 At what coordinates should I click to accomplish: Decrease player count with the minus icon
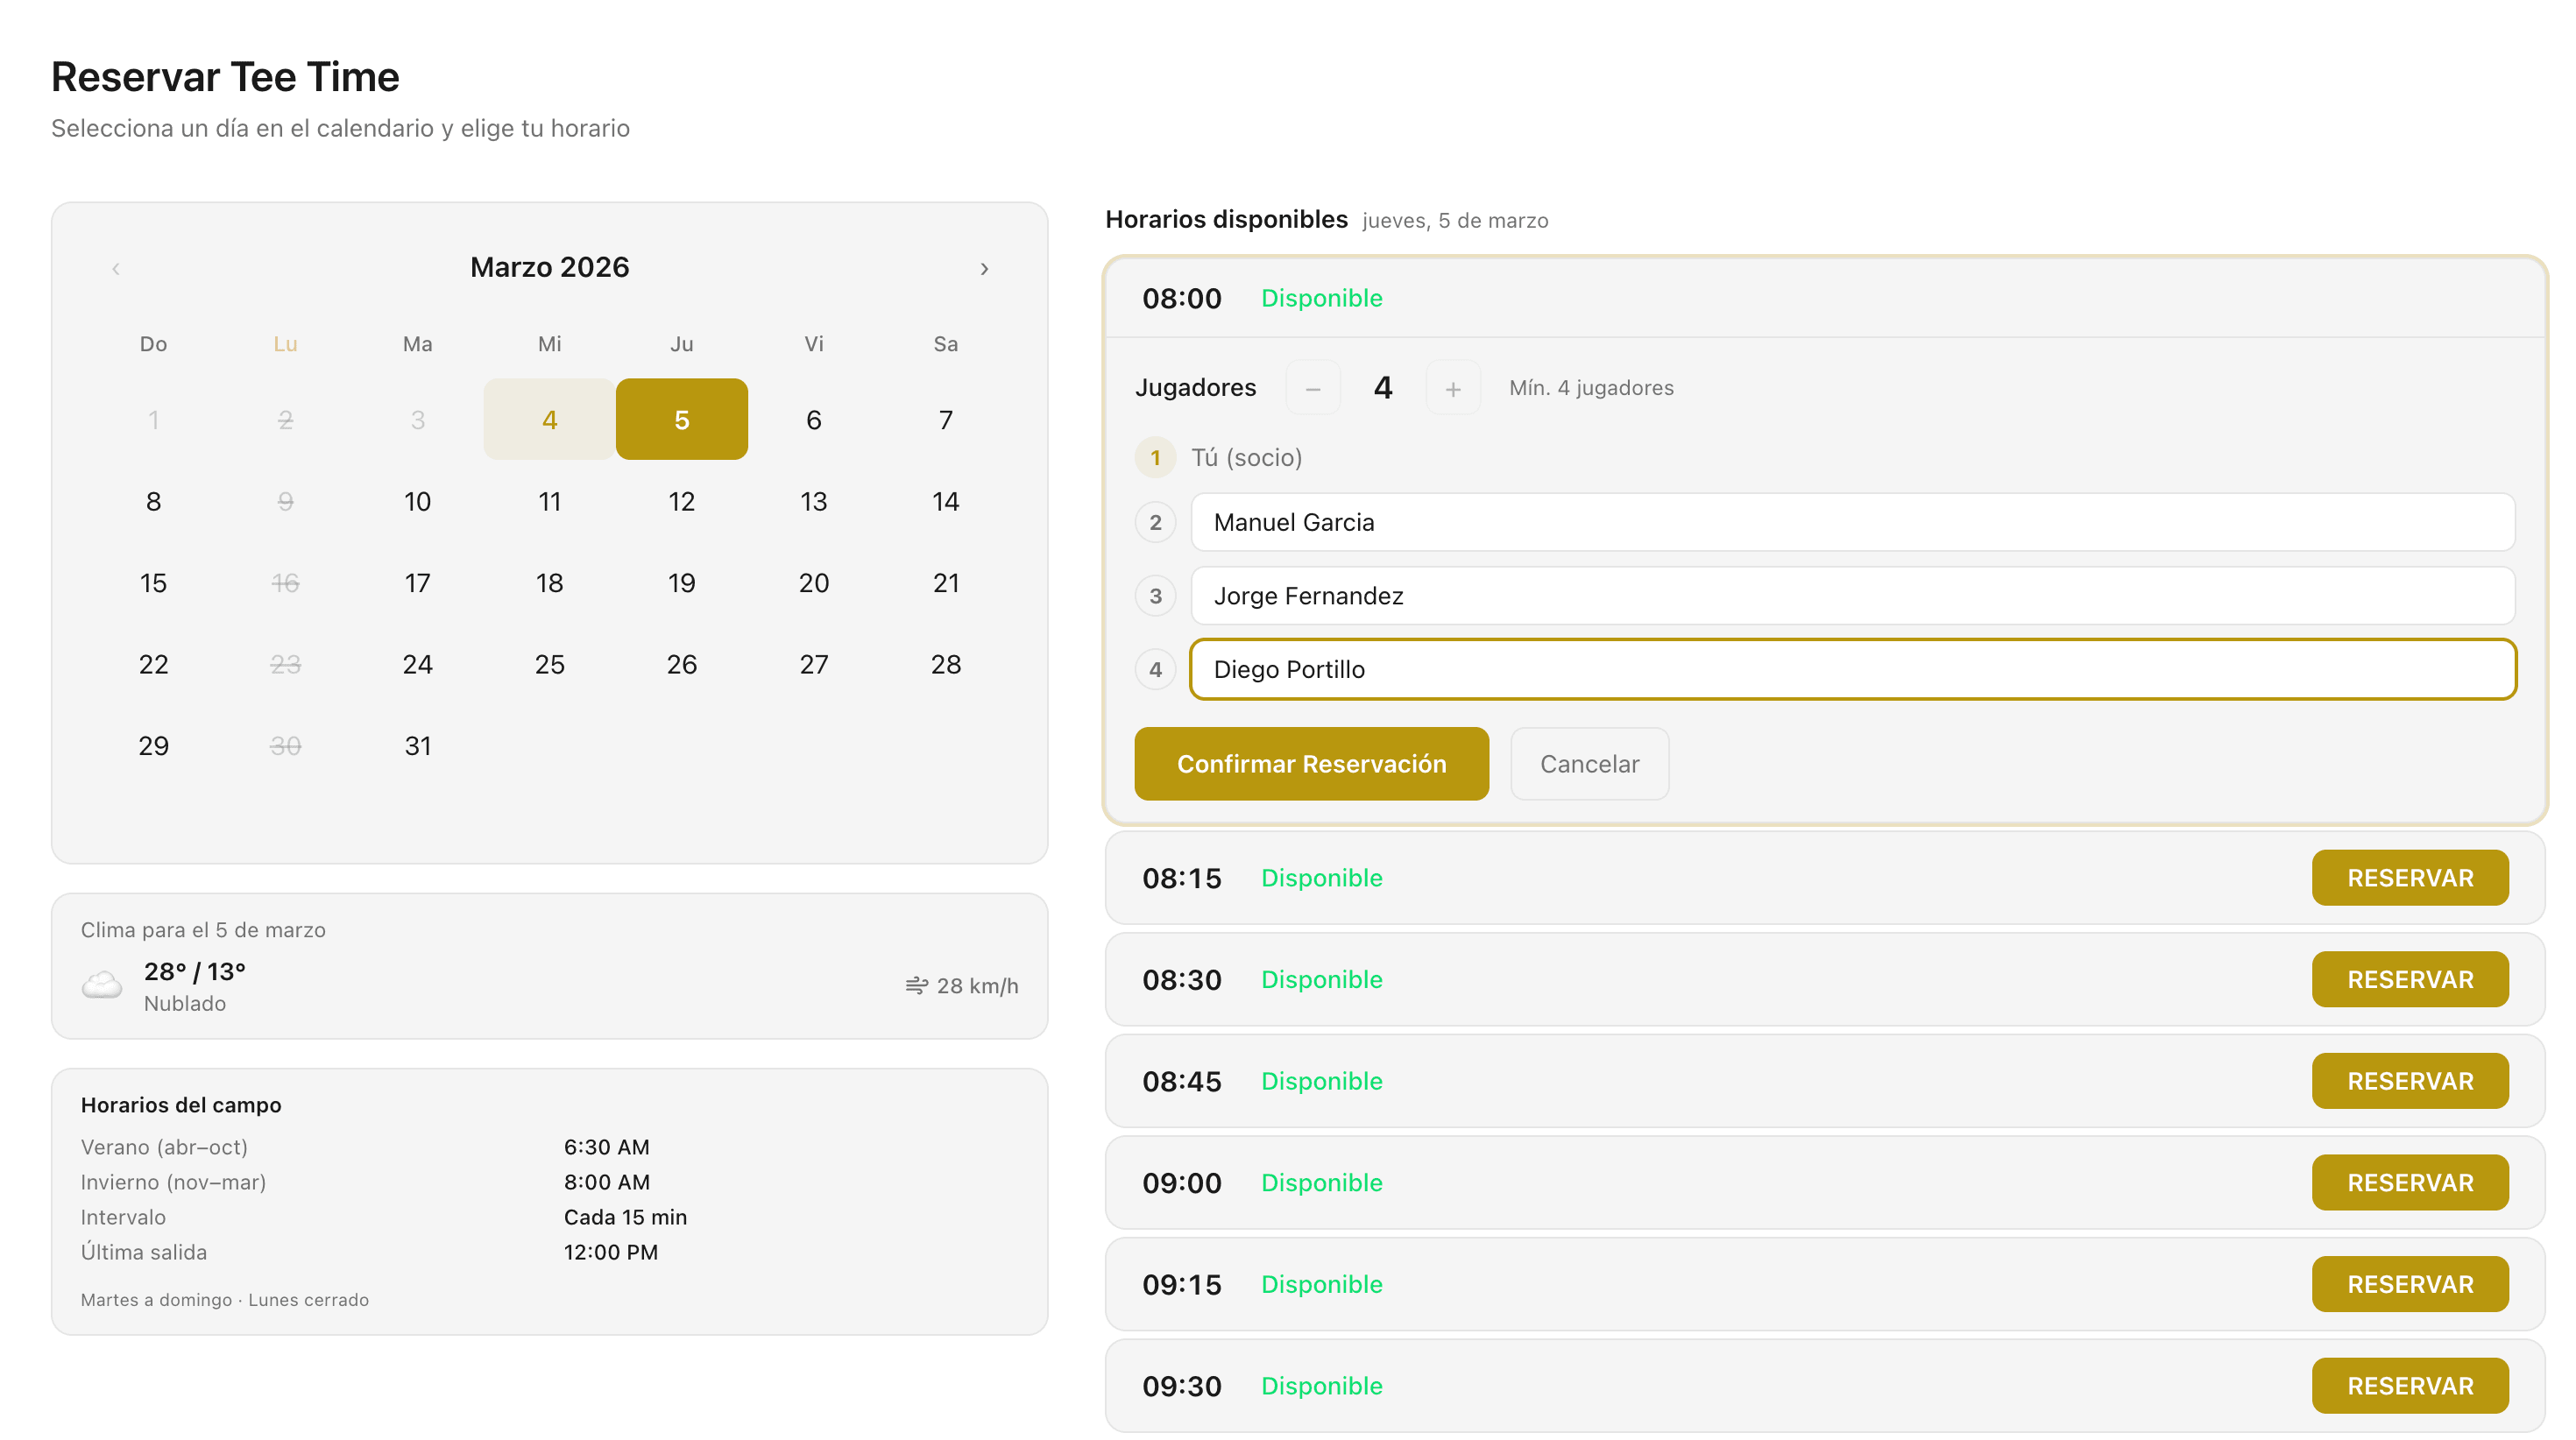coord(1313,387)
